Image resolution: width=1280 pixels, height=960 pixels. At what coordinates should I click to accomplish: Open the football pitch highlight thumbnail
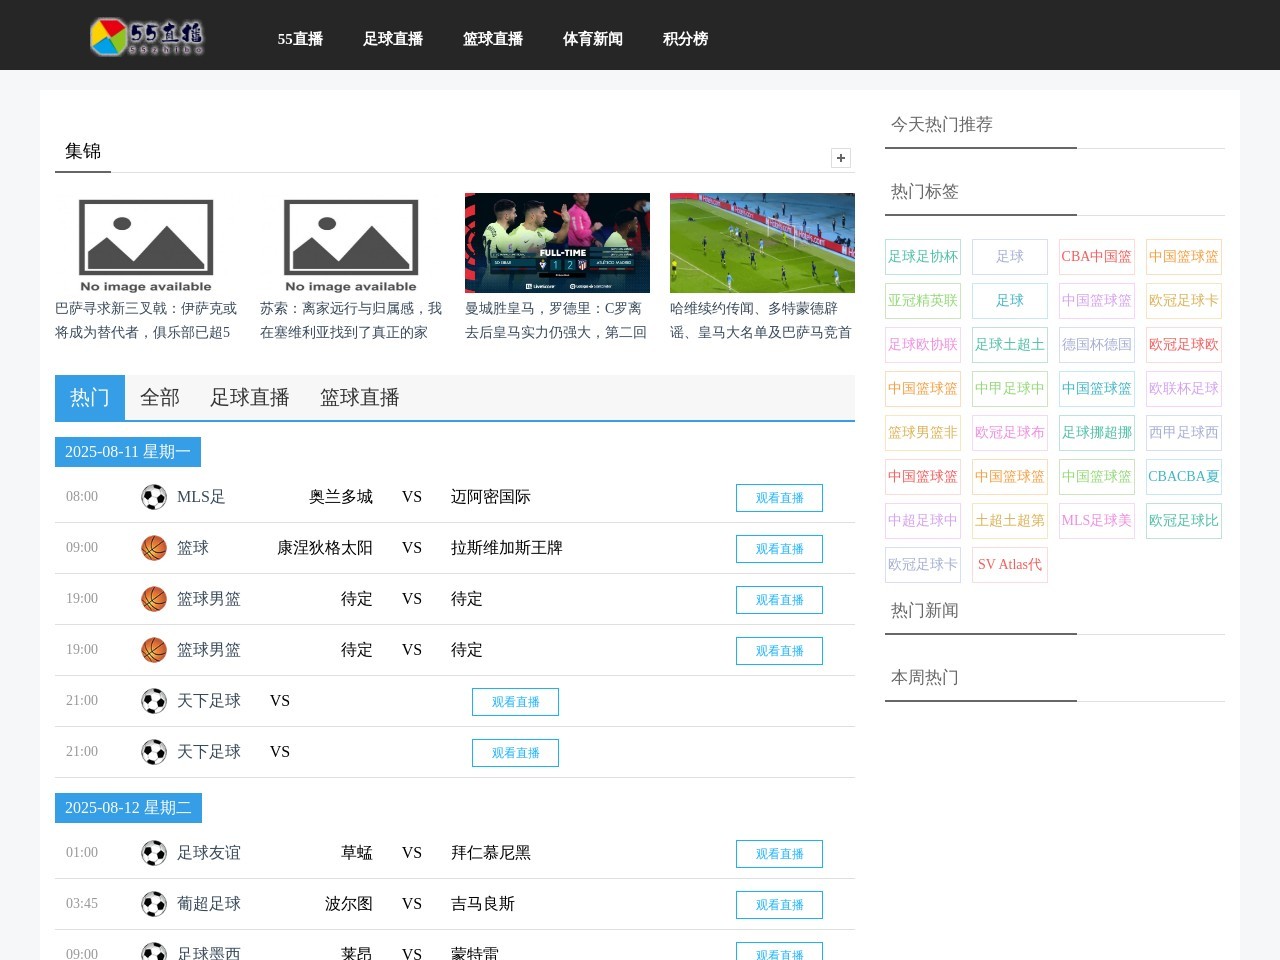pyautogui.click(x=762, y=243)
